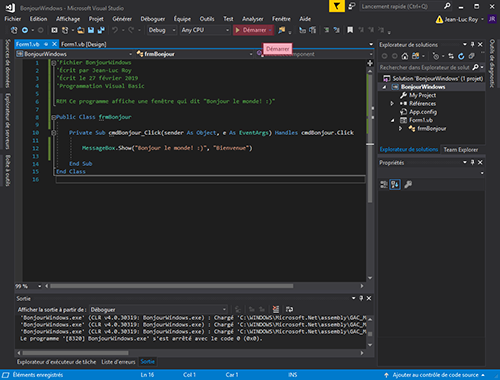Open the Déboguer menu

[153, 19]
